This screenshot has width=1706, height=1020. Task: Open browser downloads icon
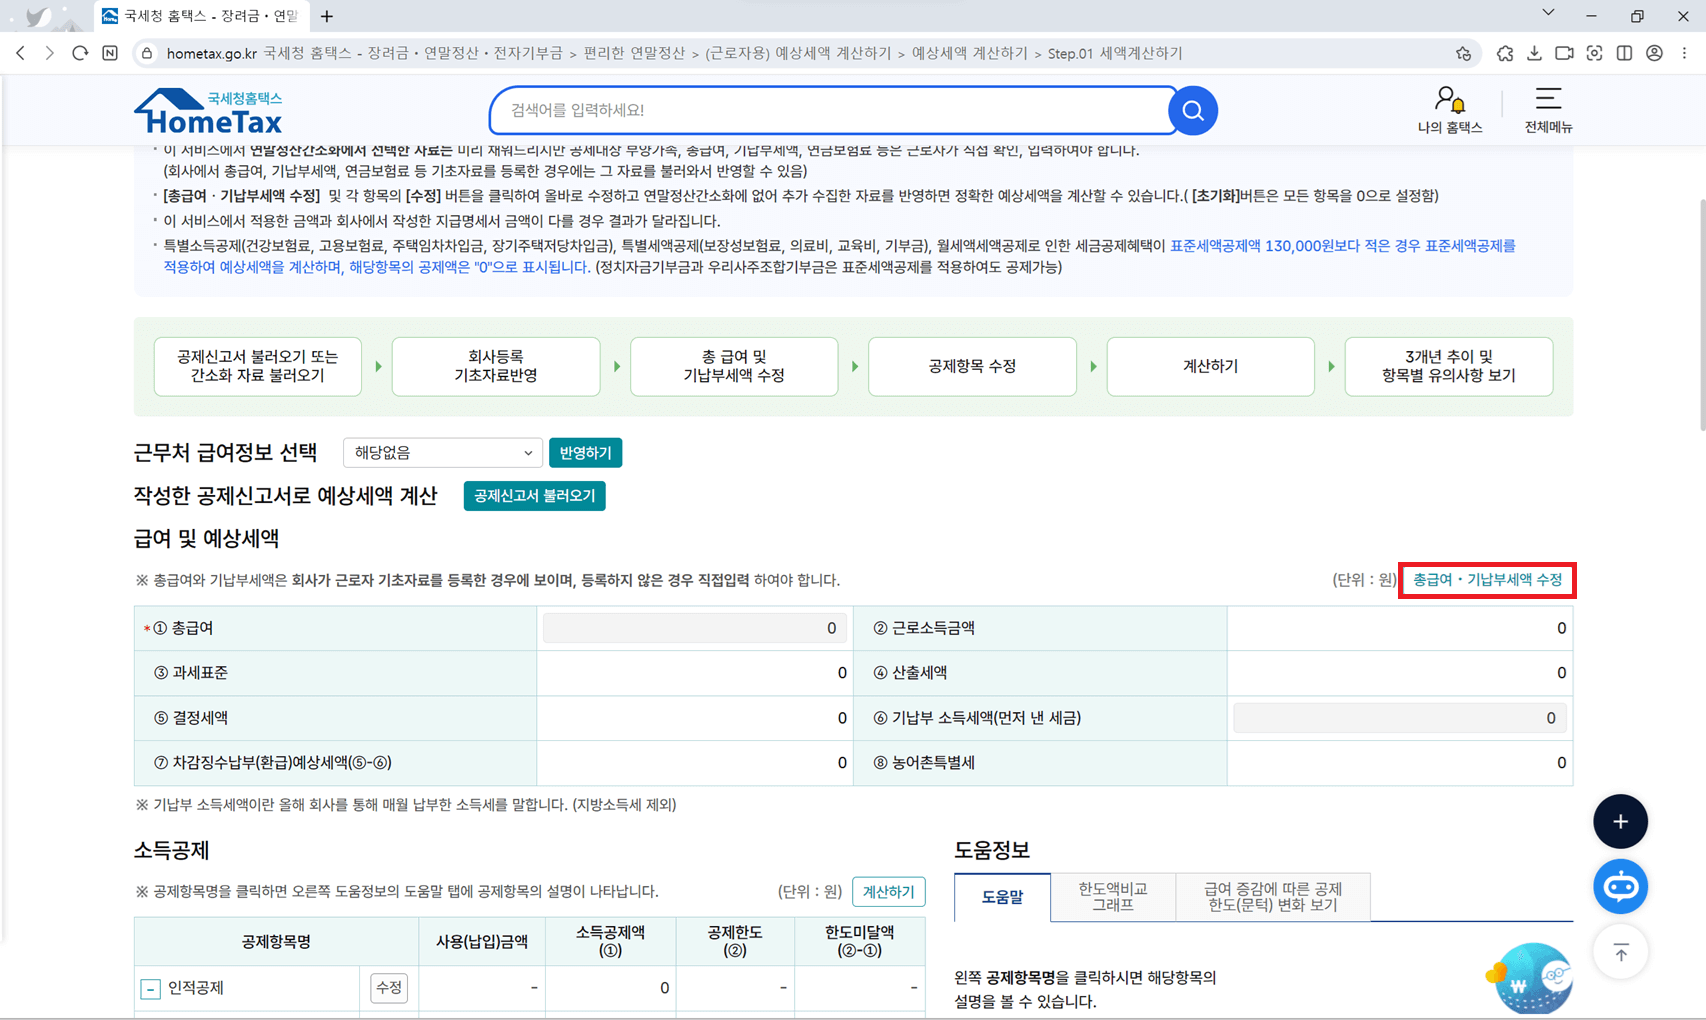pos(1534,53)
